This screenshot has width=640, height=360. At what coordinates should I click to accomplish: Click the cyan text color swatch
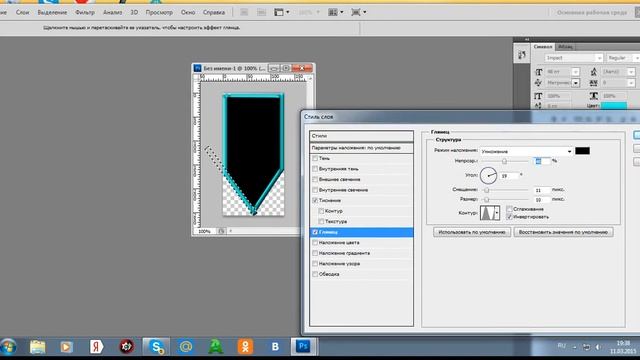(x=614, y=106)
